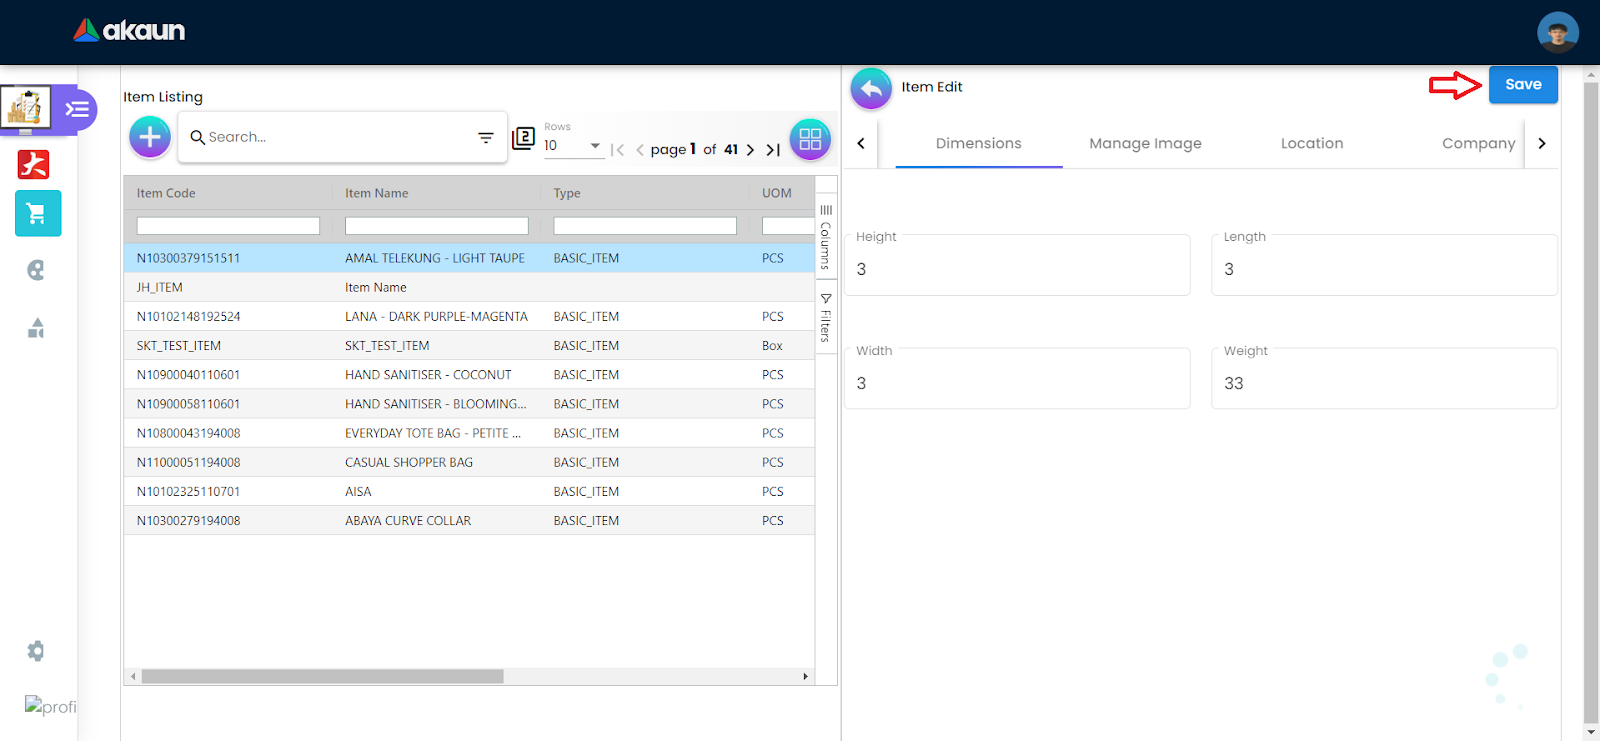Click the blue plus add item button
This screenshot has height=741, width=1600.
click(150, 137)
